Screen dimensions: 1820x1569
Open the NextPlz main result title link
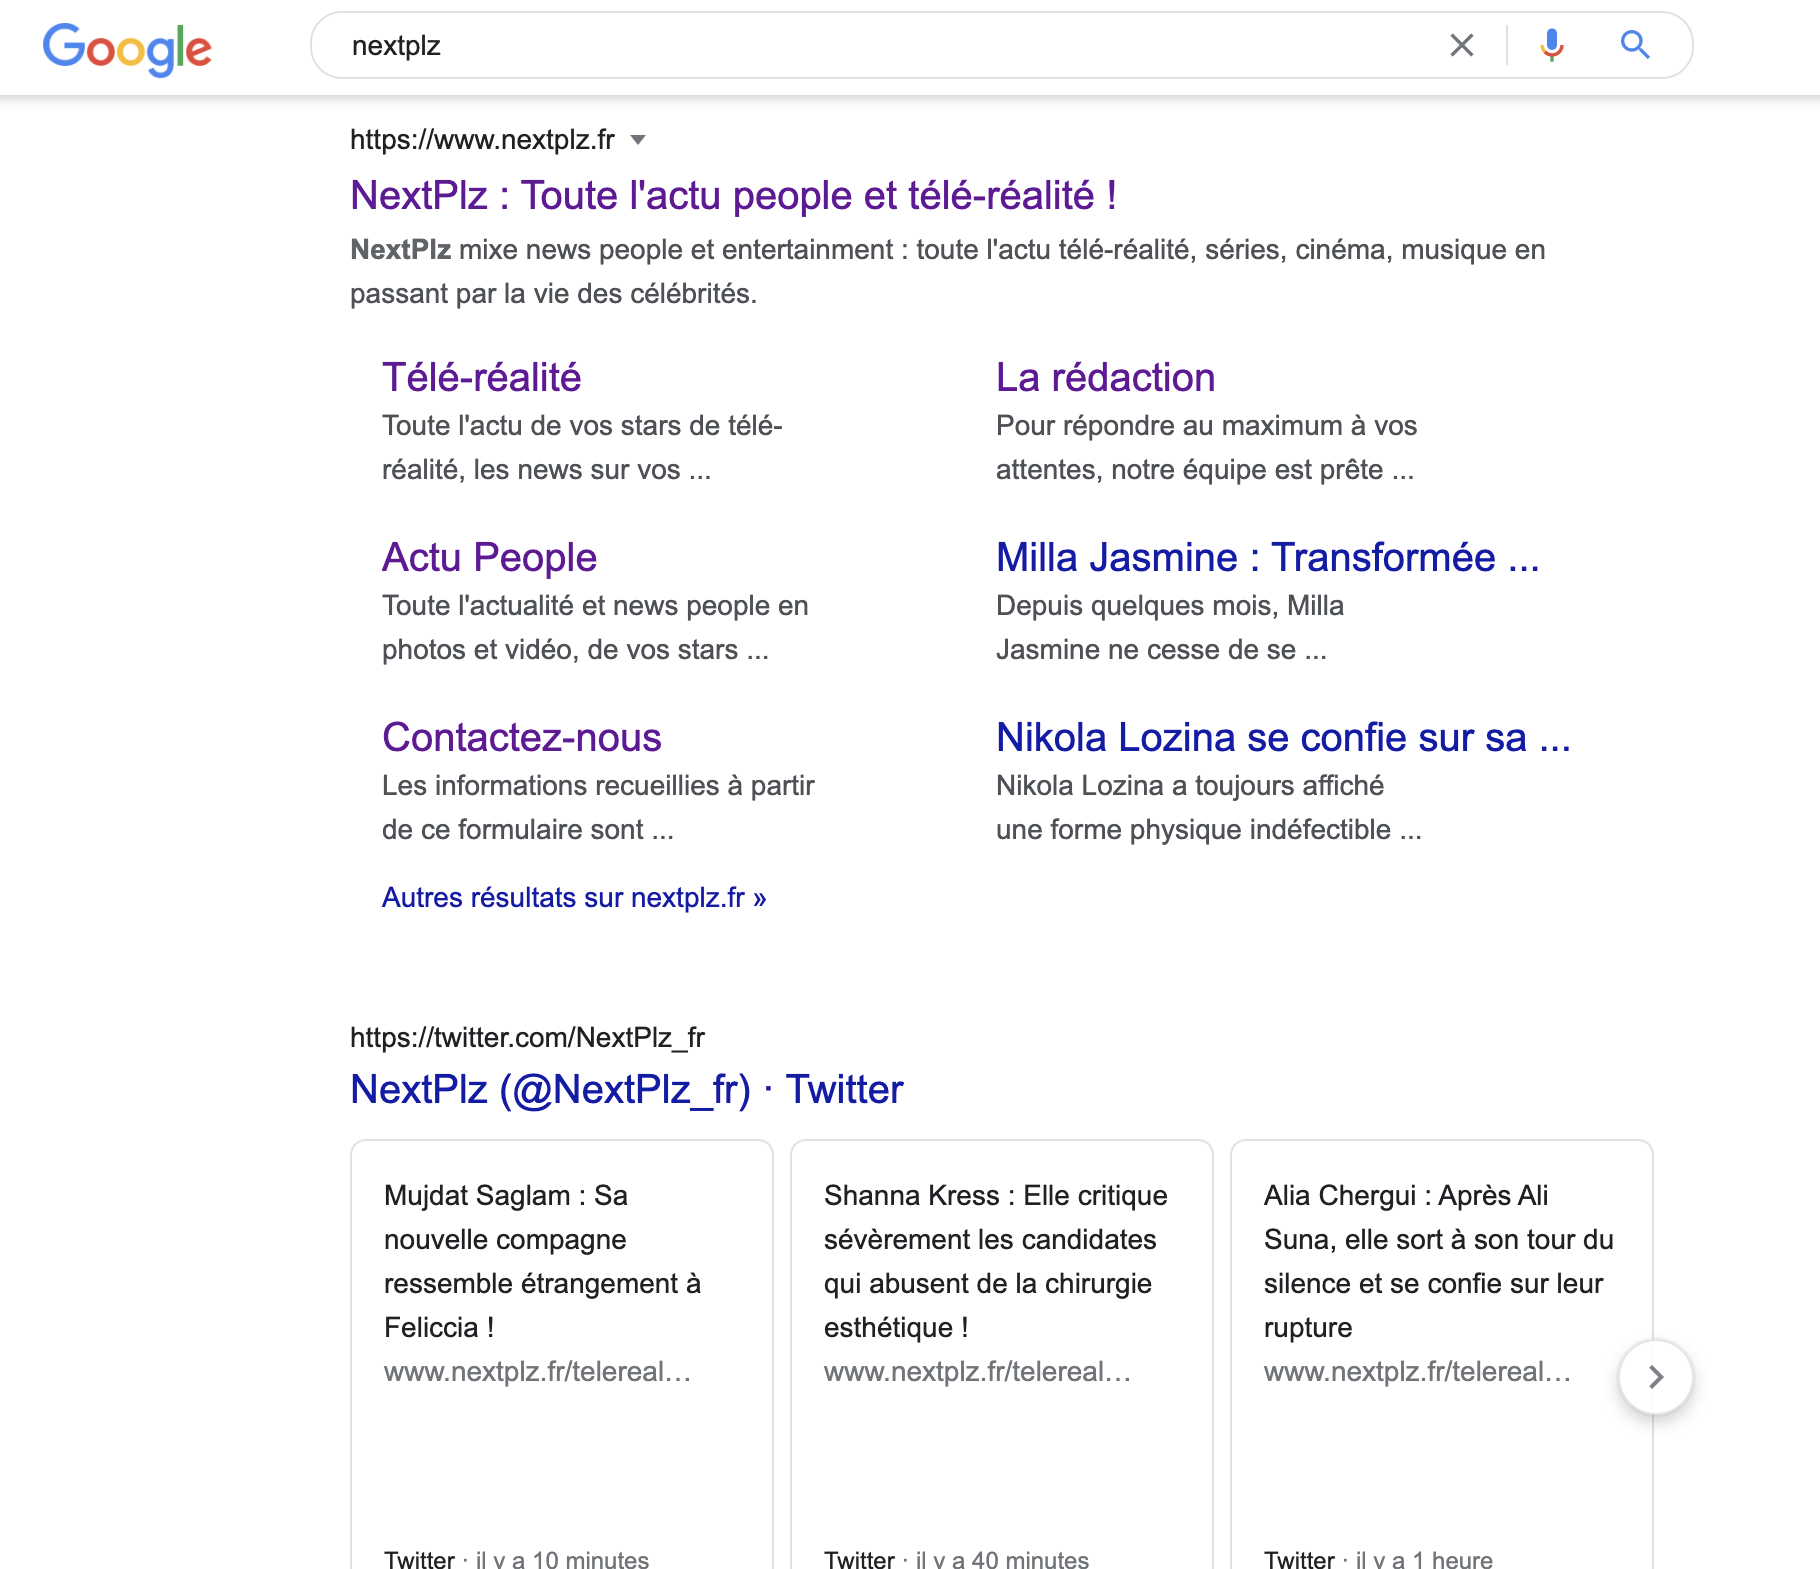coord(733,196)
